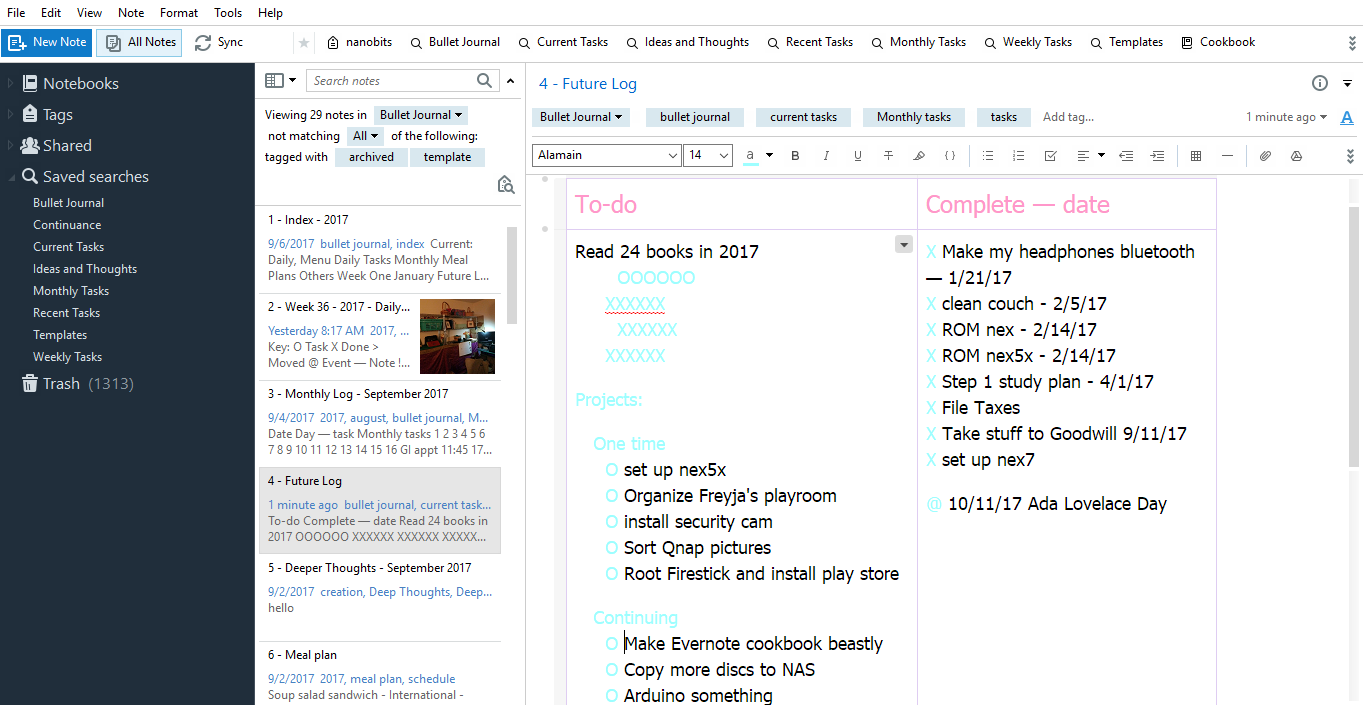Open the File menu
This screenshot has width=1363, height=705.
[x=16, y=13]
